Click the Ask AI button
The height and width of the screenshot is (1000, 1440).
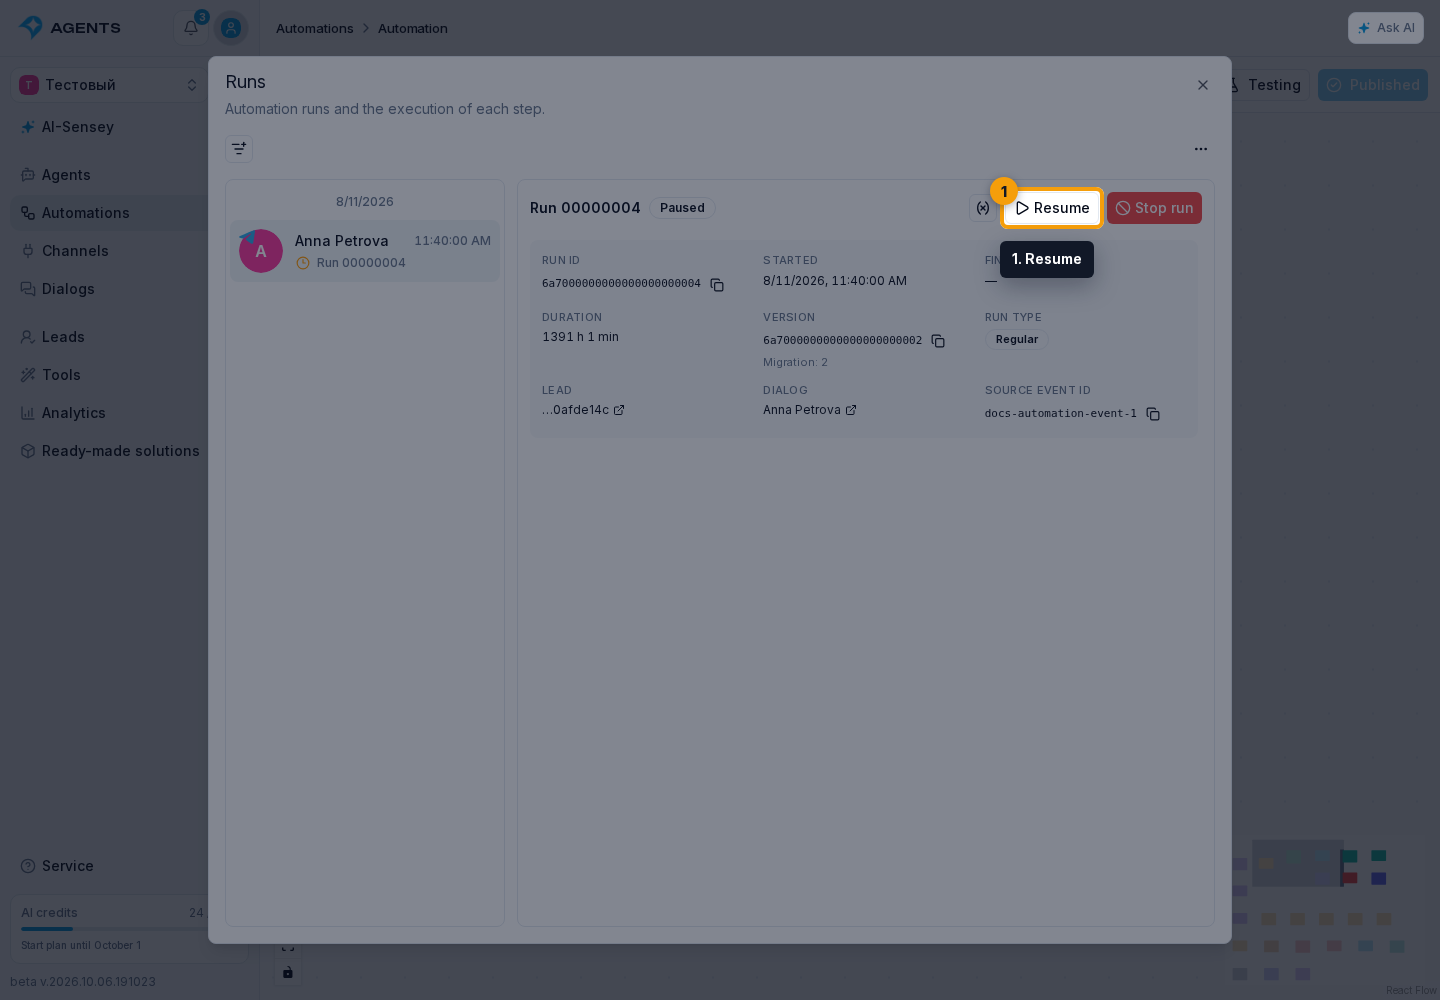1386,28
